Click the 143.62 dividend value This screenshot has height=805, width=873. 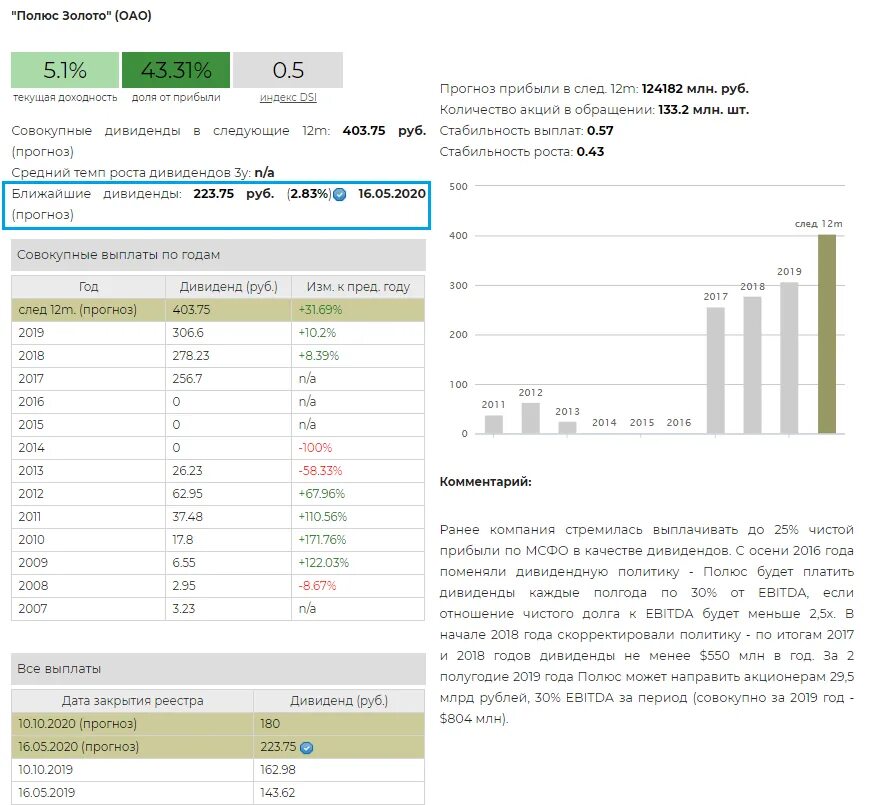point(277,793)
